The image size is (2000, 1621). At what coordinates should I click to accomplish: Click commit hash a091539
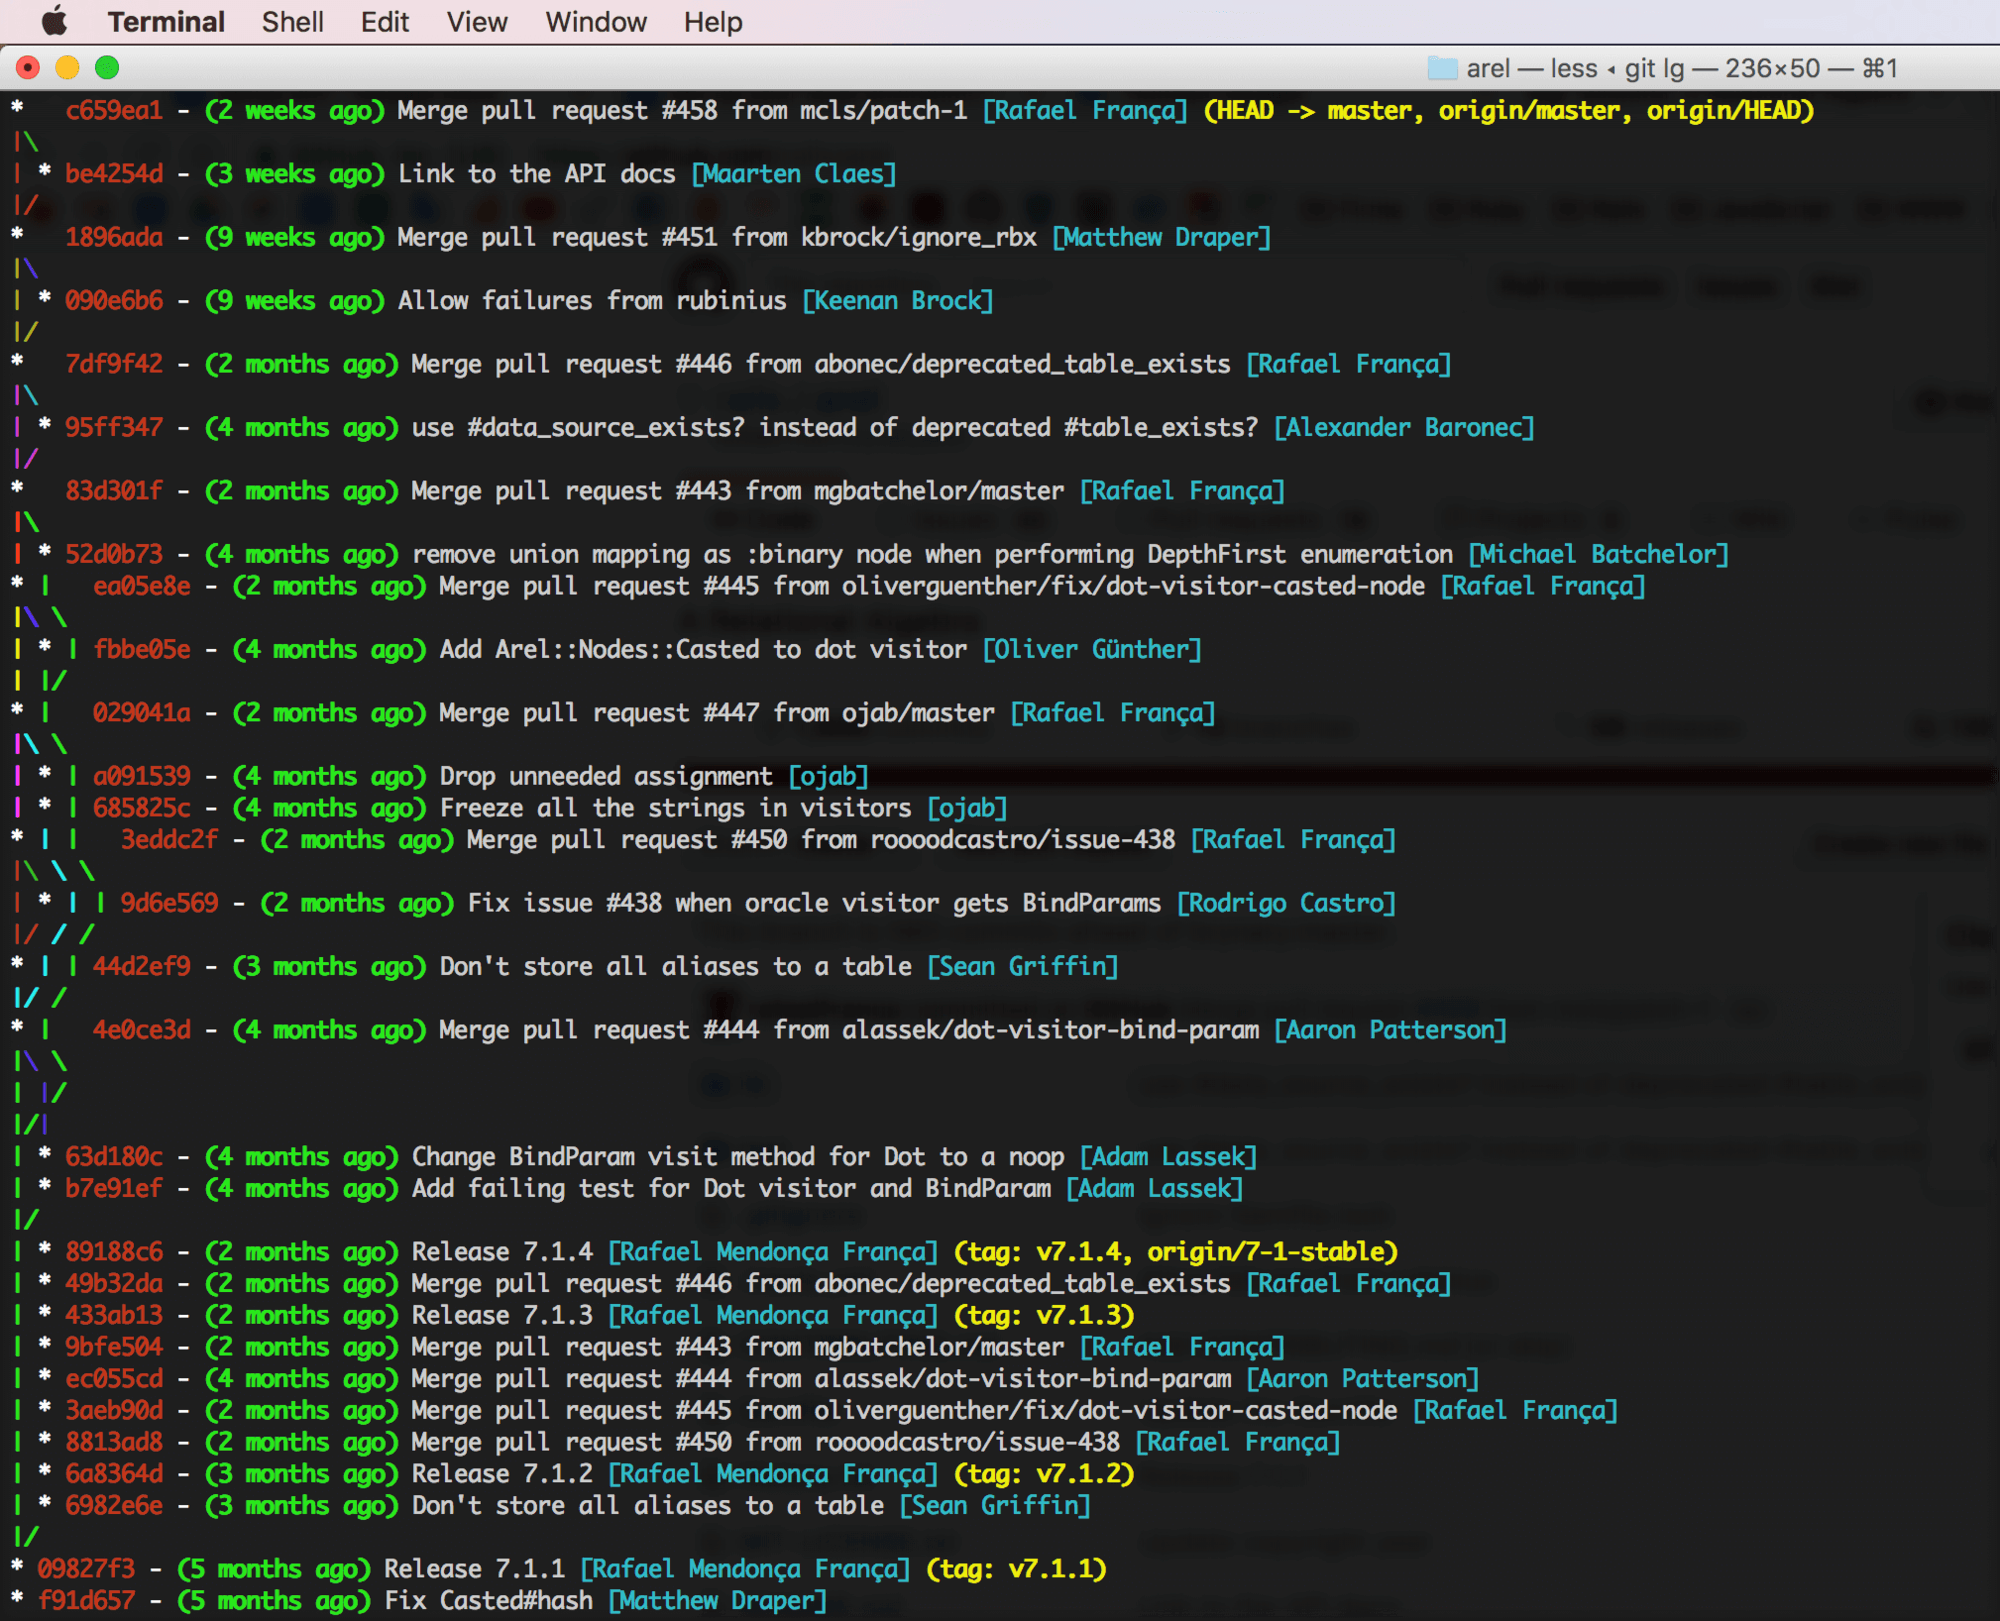tap(142, 776)
